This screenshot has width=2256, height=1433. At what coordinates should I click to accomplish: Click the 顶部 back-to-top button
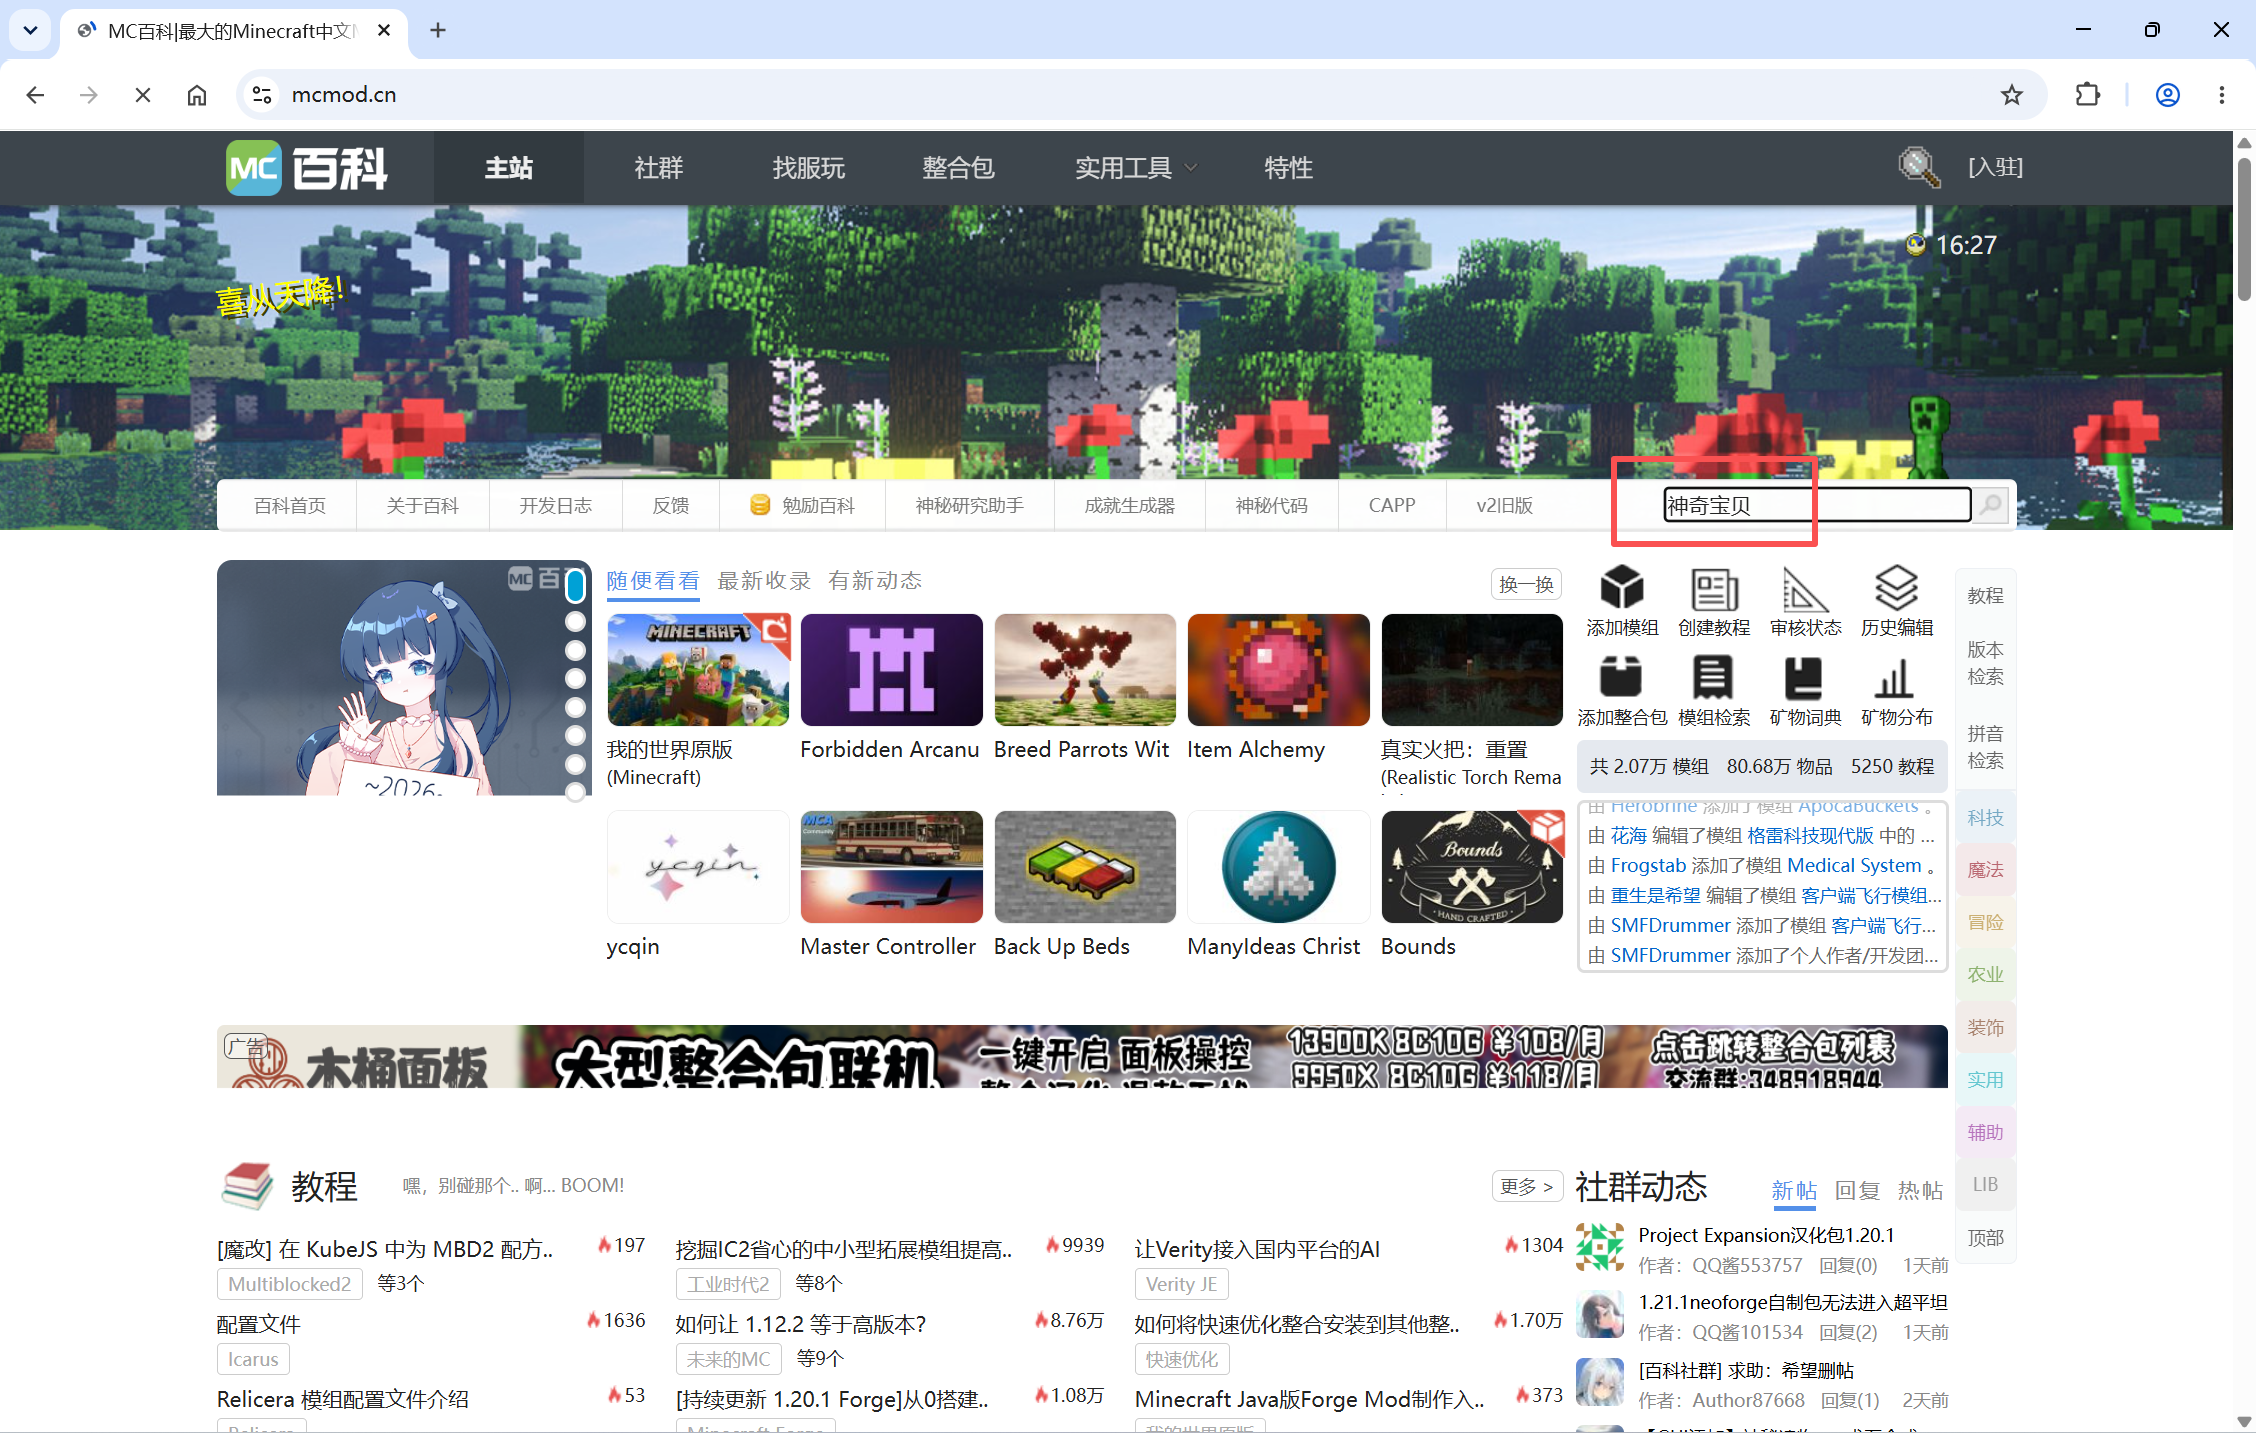pyautogui.click(x=1985, y=1238)
